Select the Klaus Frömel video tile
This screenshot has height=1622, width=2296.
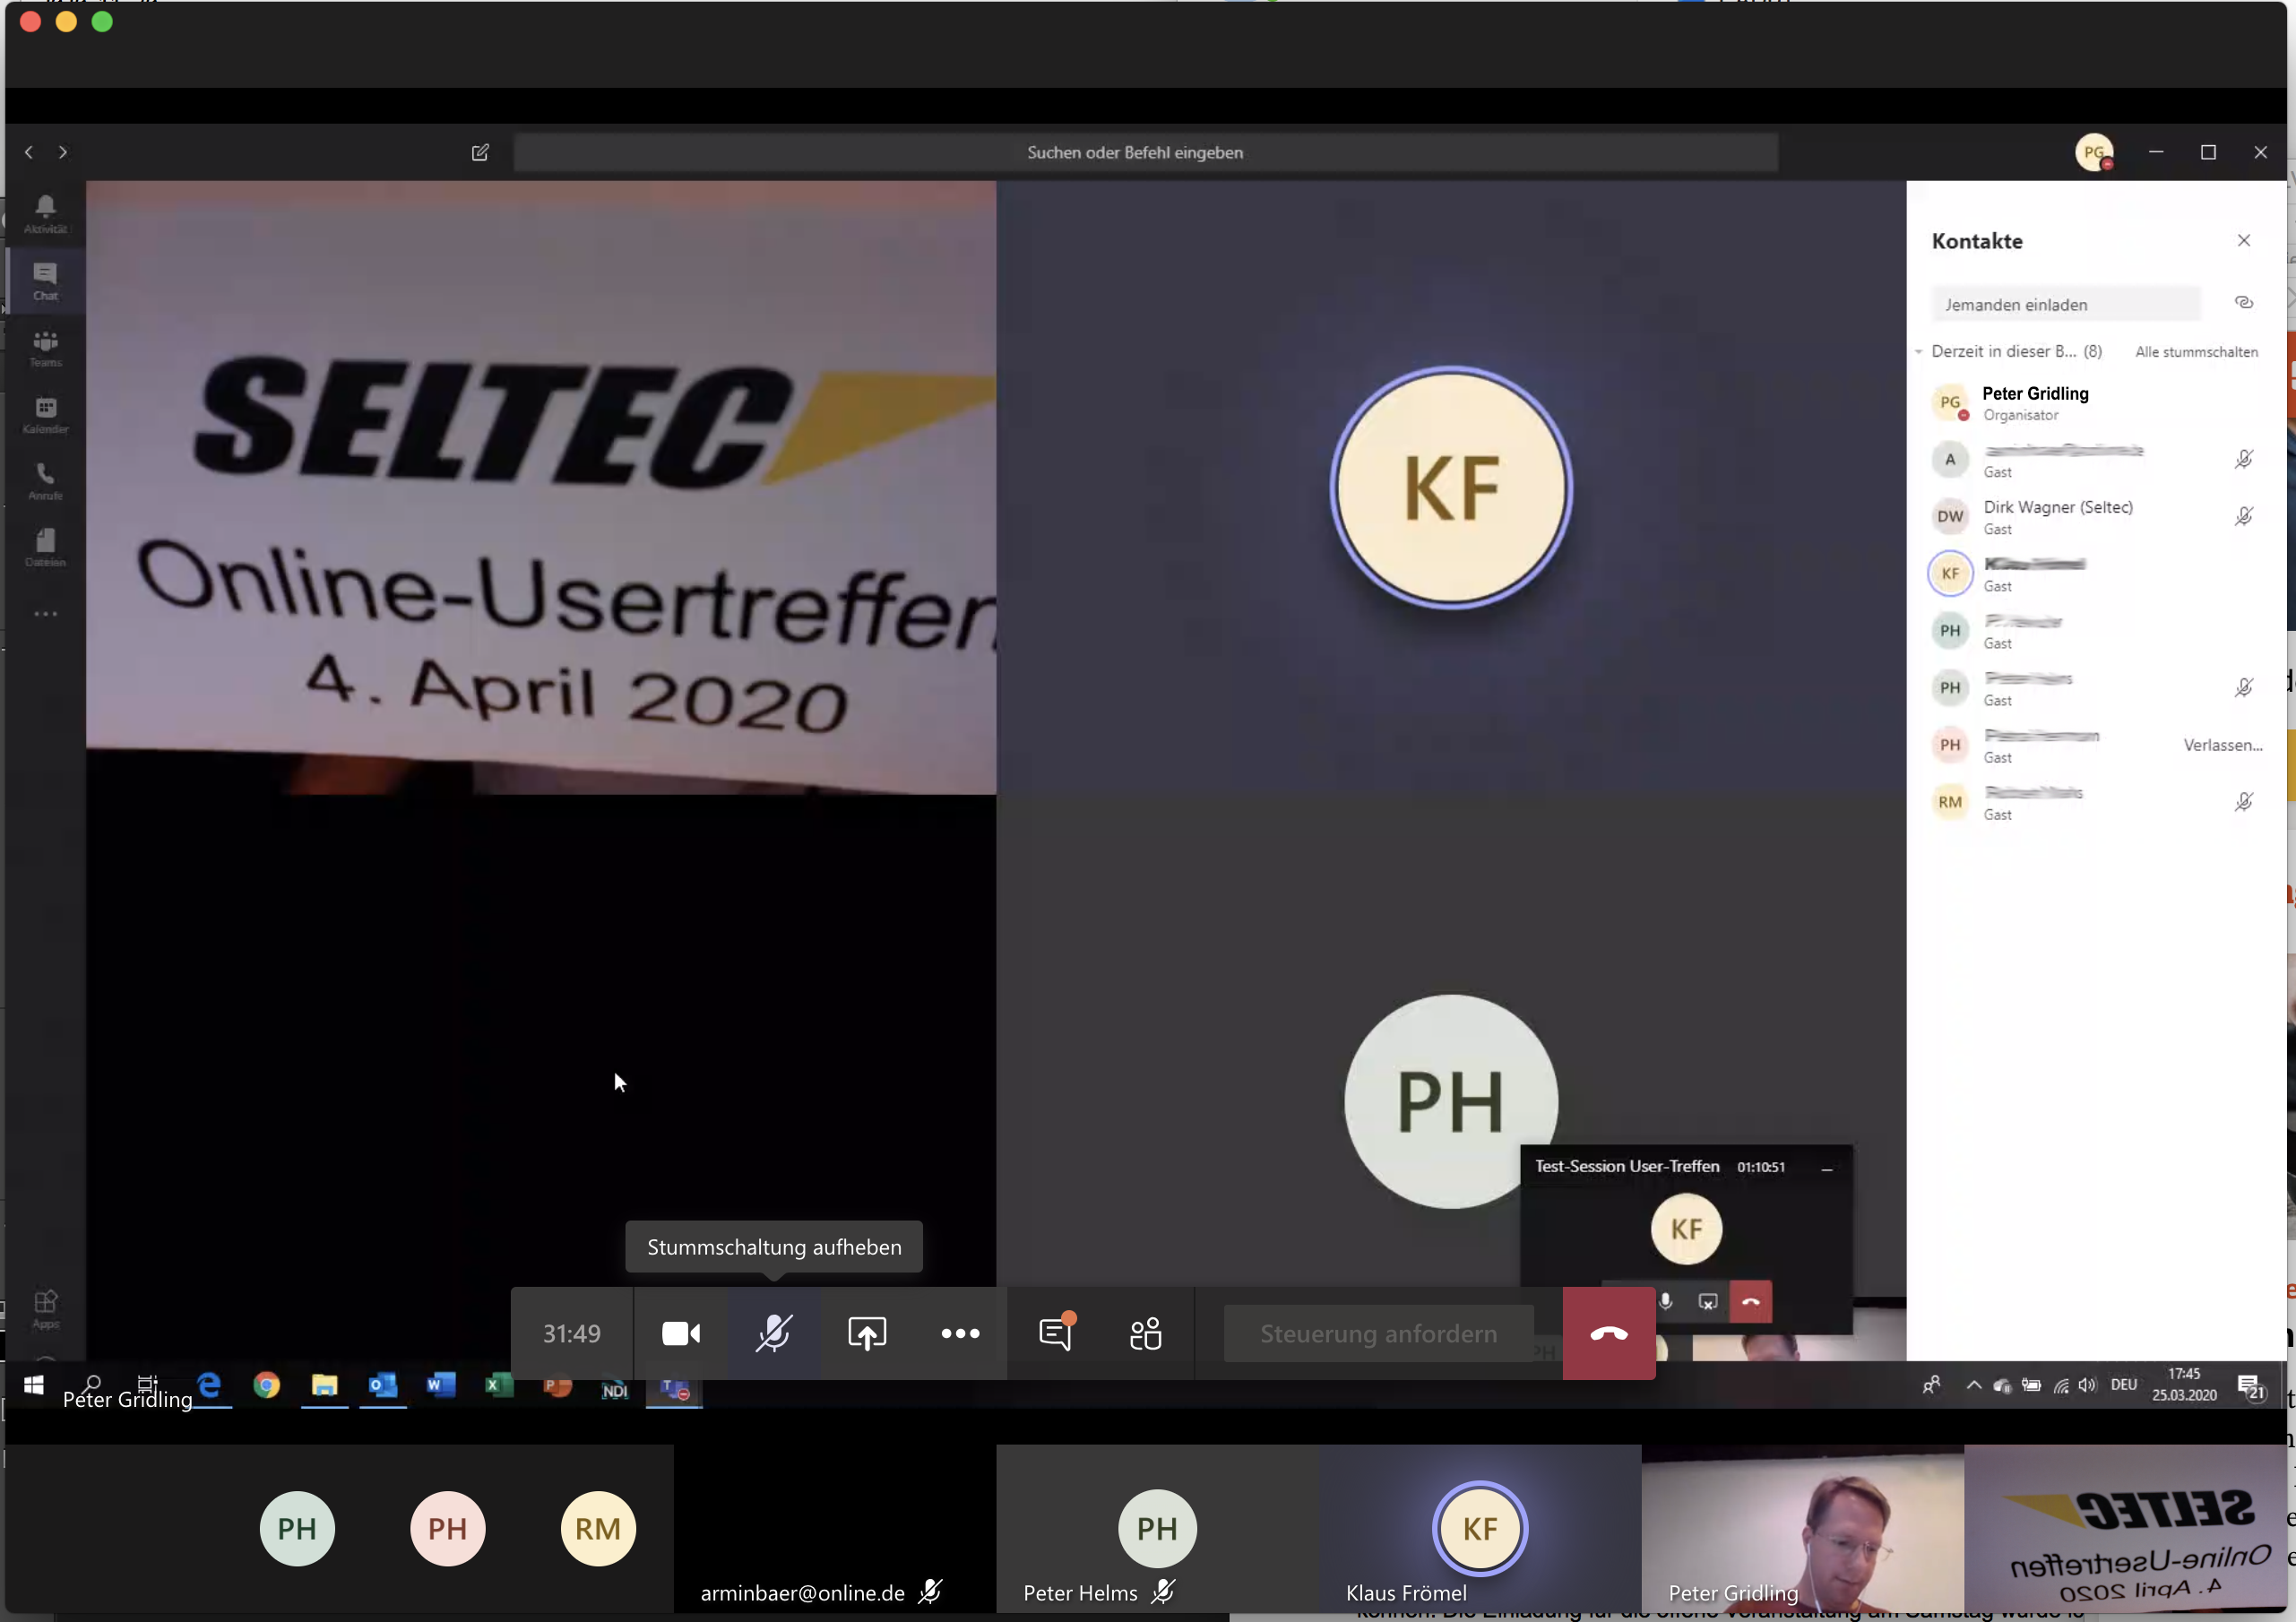(1480, 1528)
